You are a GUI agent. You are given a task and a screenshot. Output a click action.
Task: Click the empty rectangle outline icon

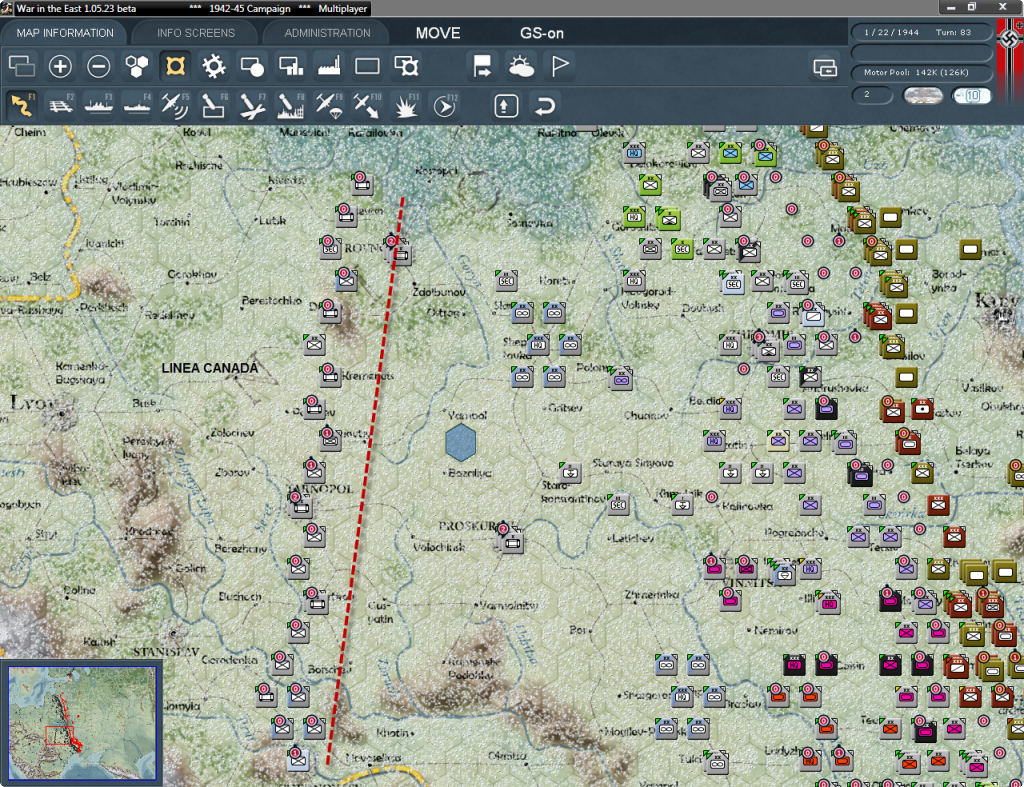coord(367,66)
